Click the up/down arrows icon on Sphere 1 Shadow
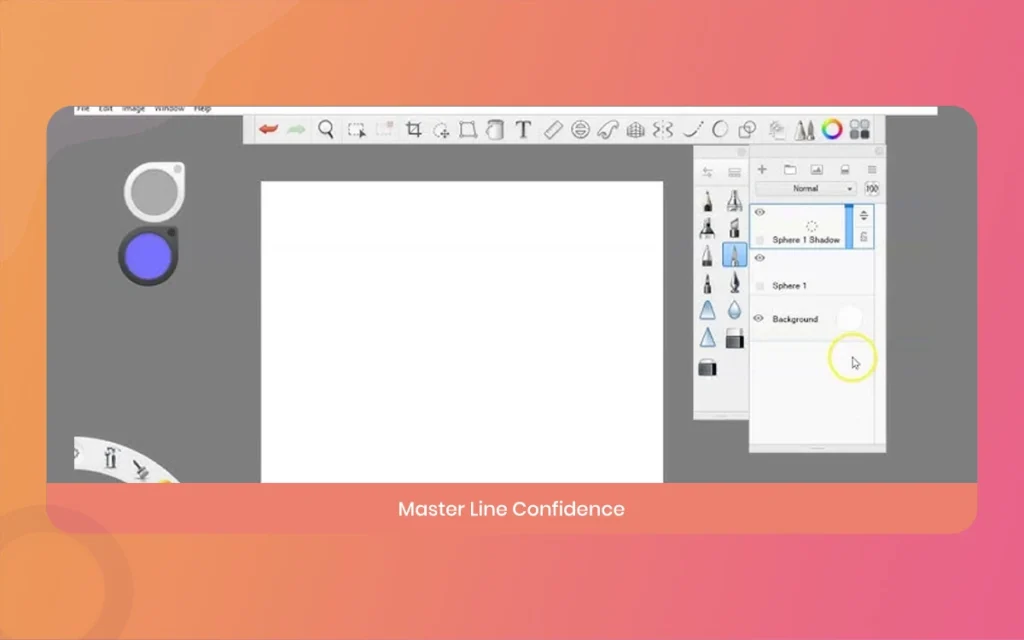1024x640 pixels. [863, 216]
